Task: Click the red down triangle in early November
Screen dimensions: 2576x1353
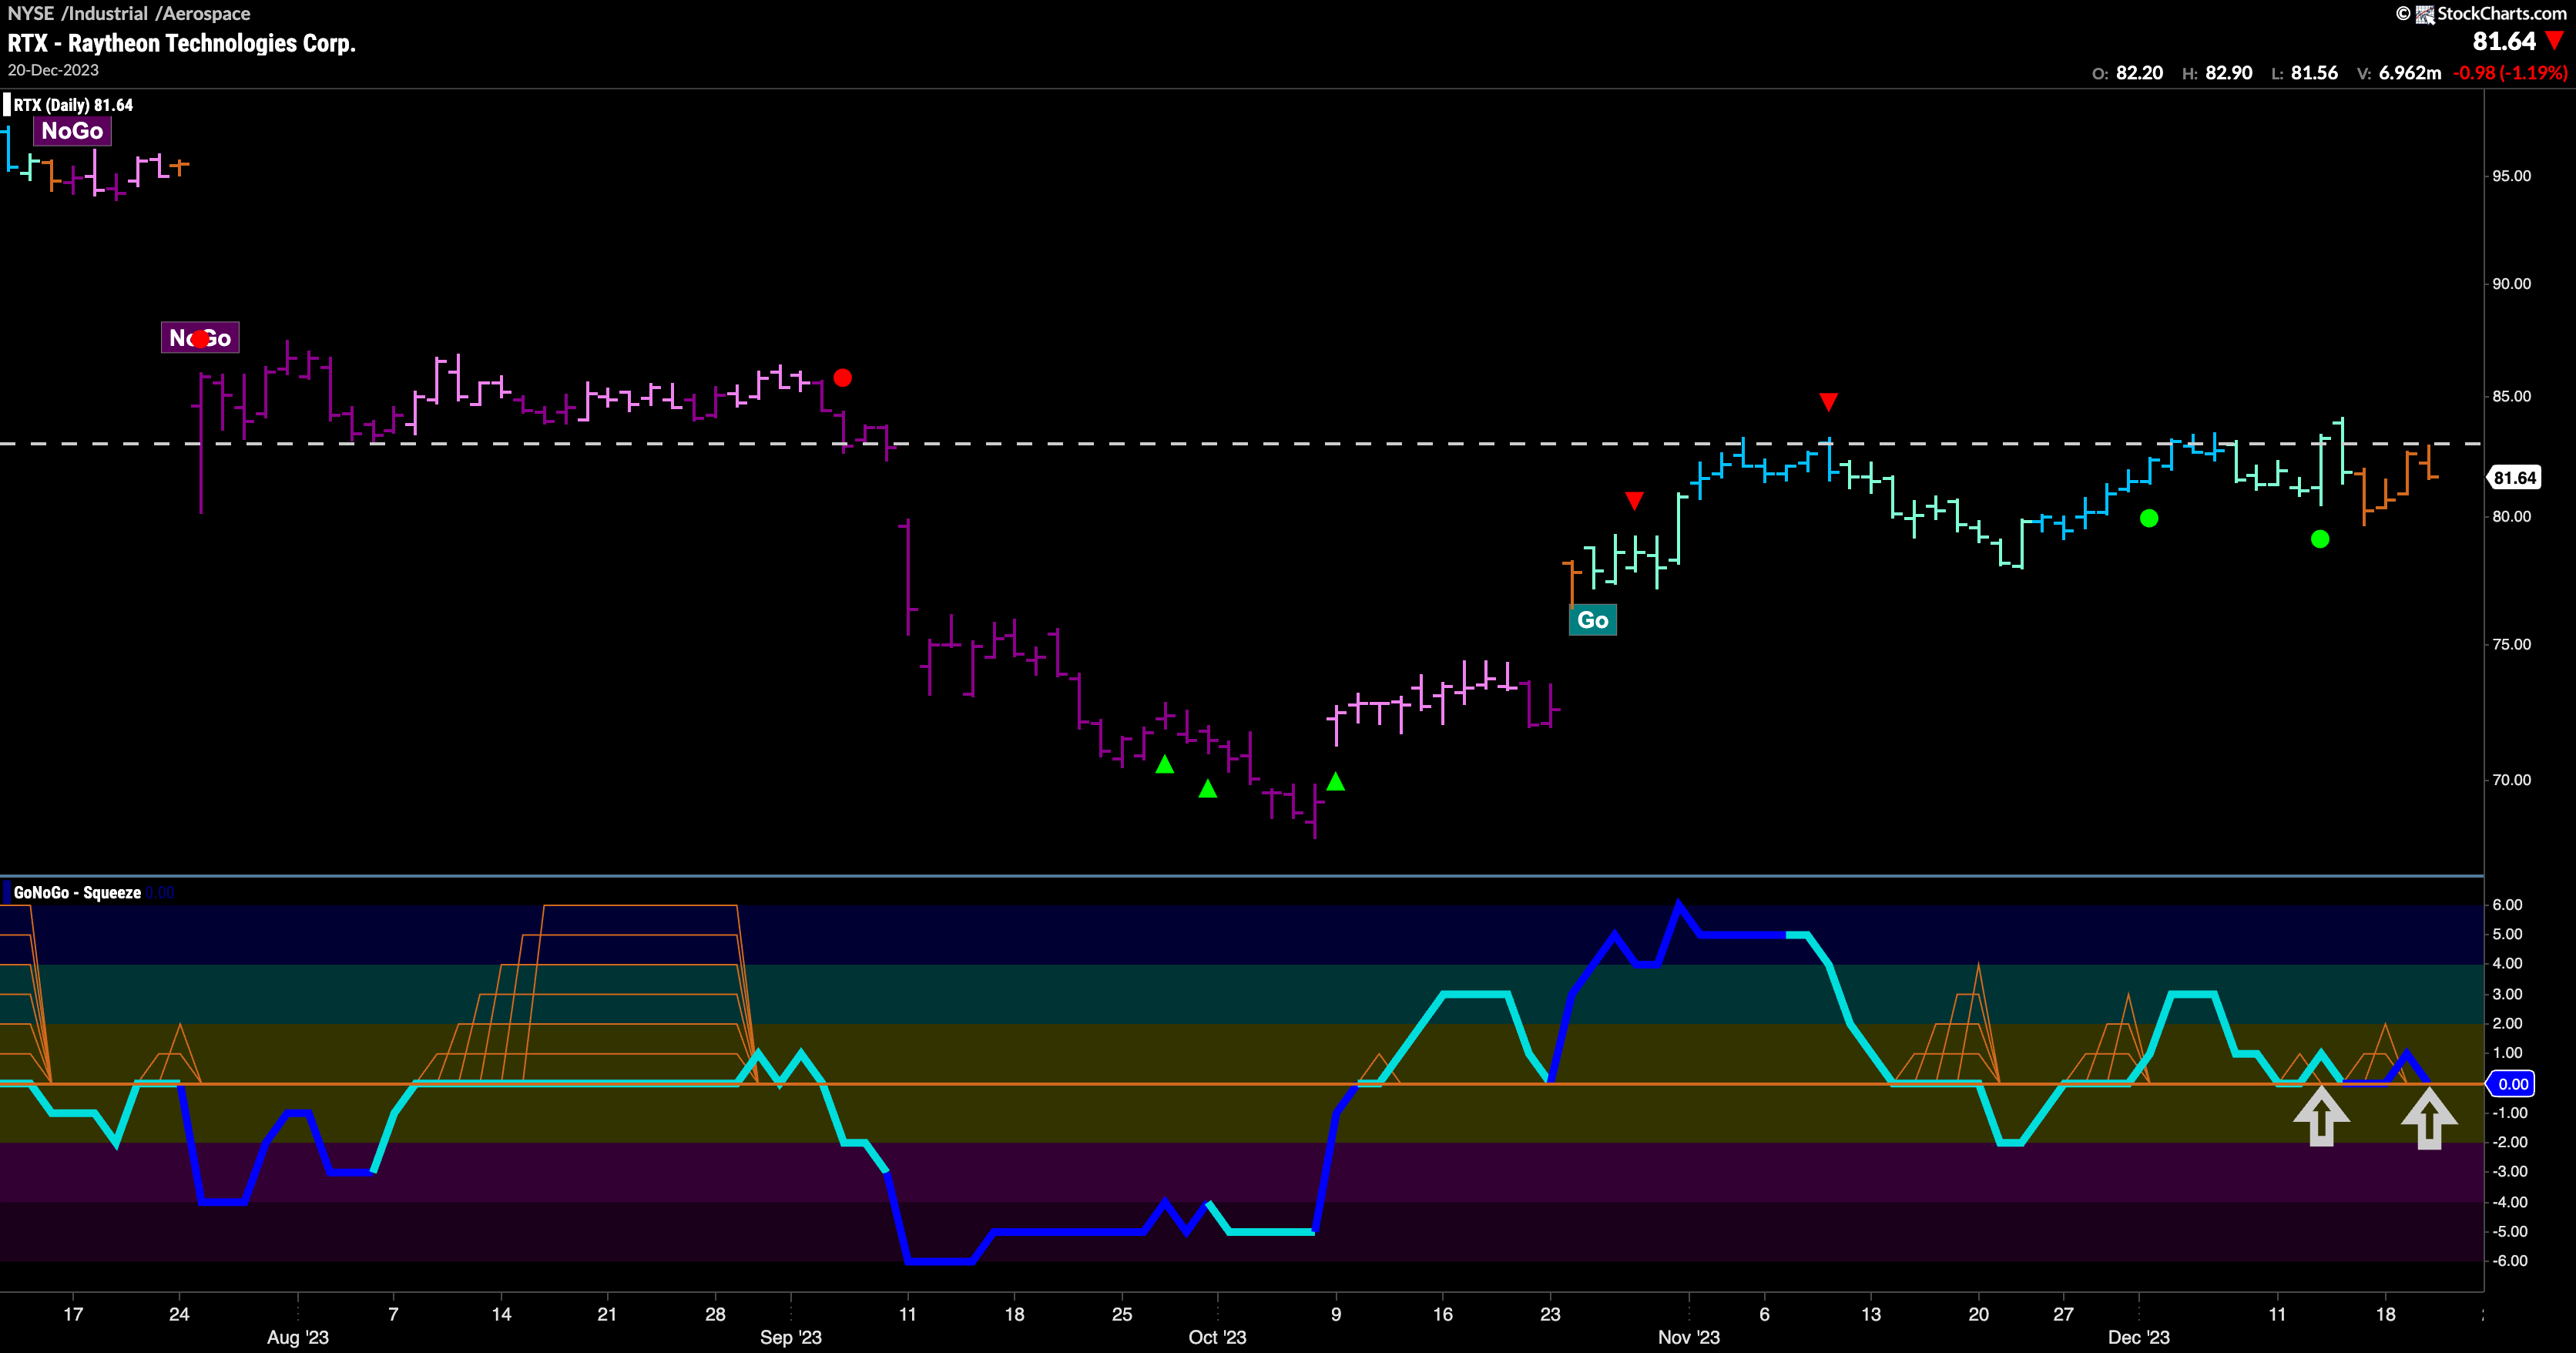Action: pyautogui.click(x=1828, y=402)
